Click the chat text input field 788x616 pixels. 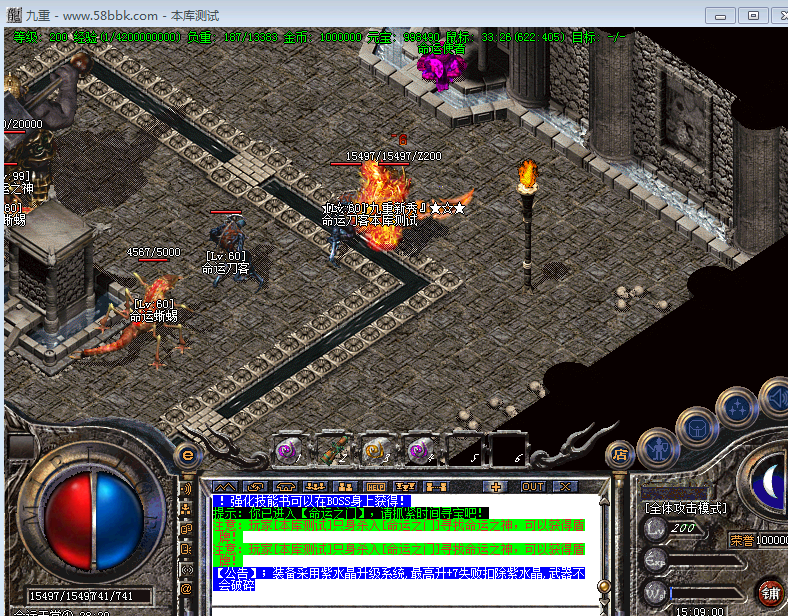coord(405,611)
